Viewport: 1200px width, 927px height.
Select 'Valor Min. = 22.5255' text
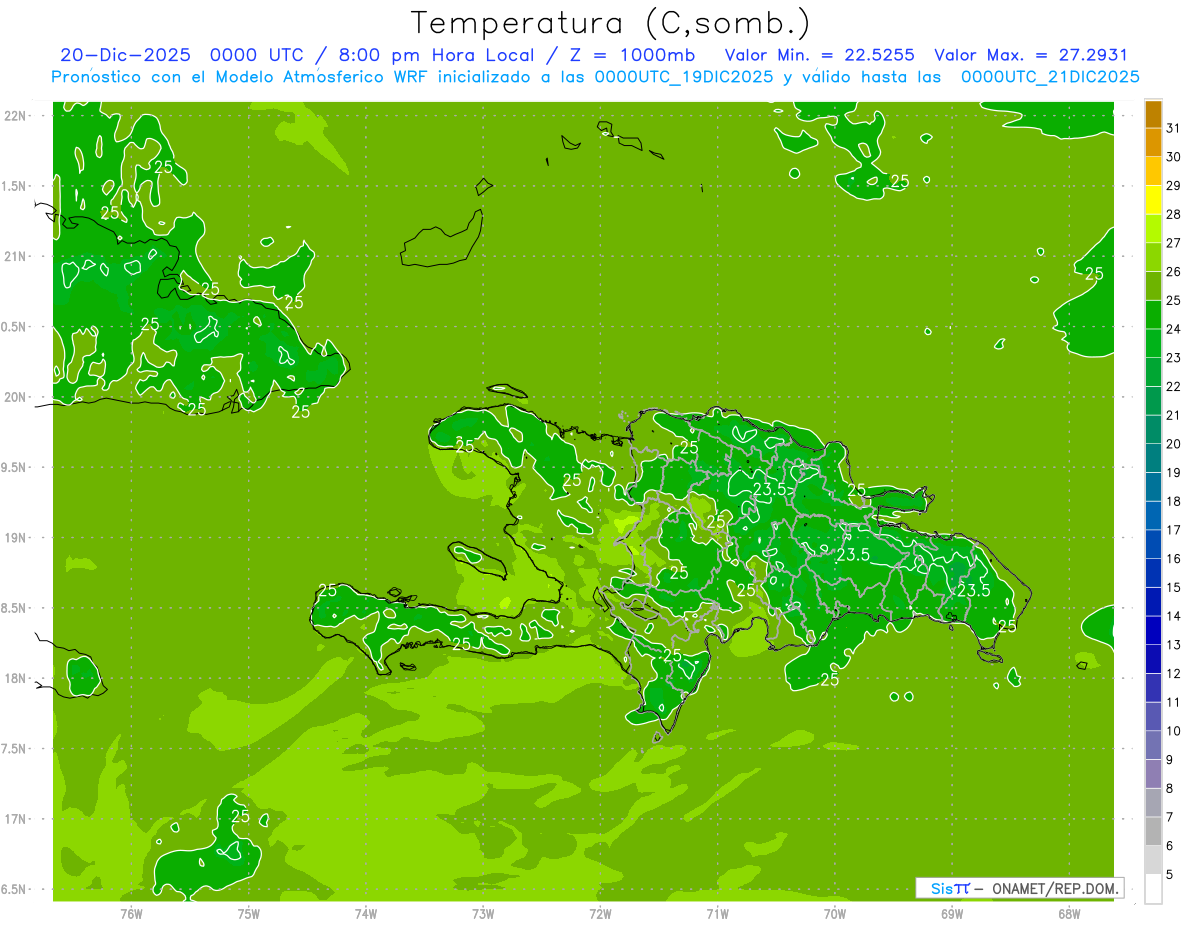pos(820,55)
